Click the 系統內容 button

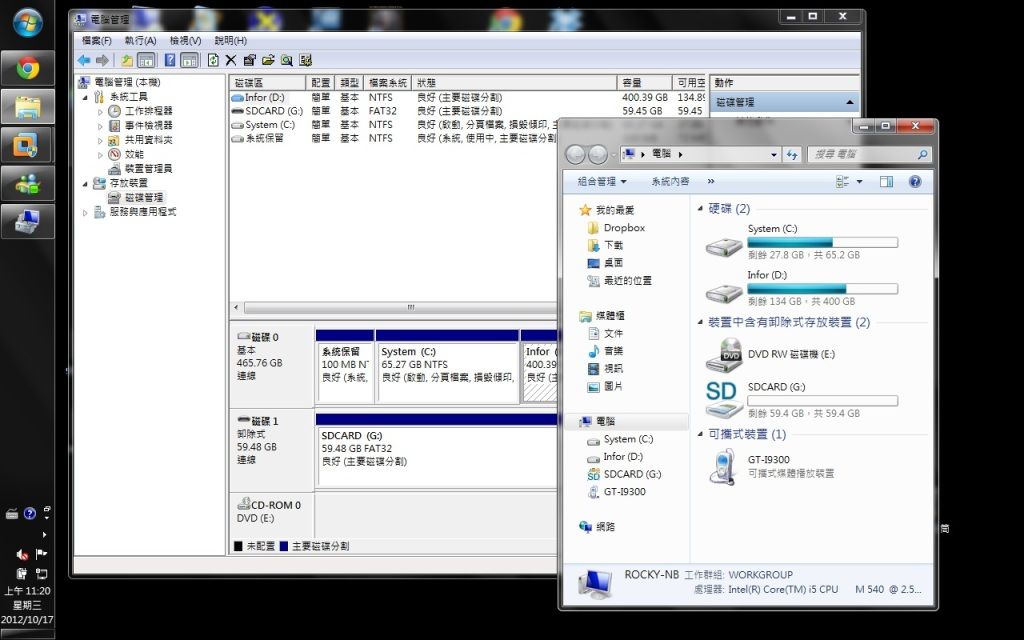click(x=670, y=182)
